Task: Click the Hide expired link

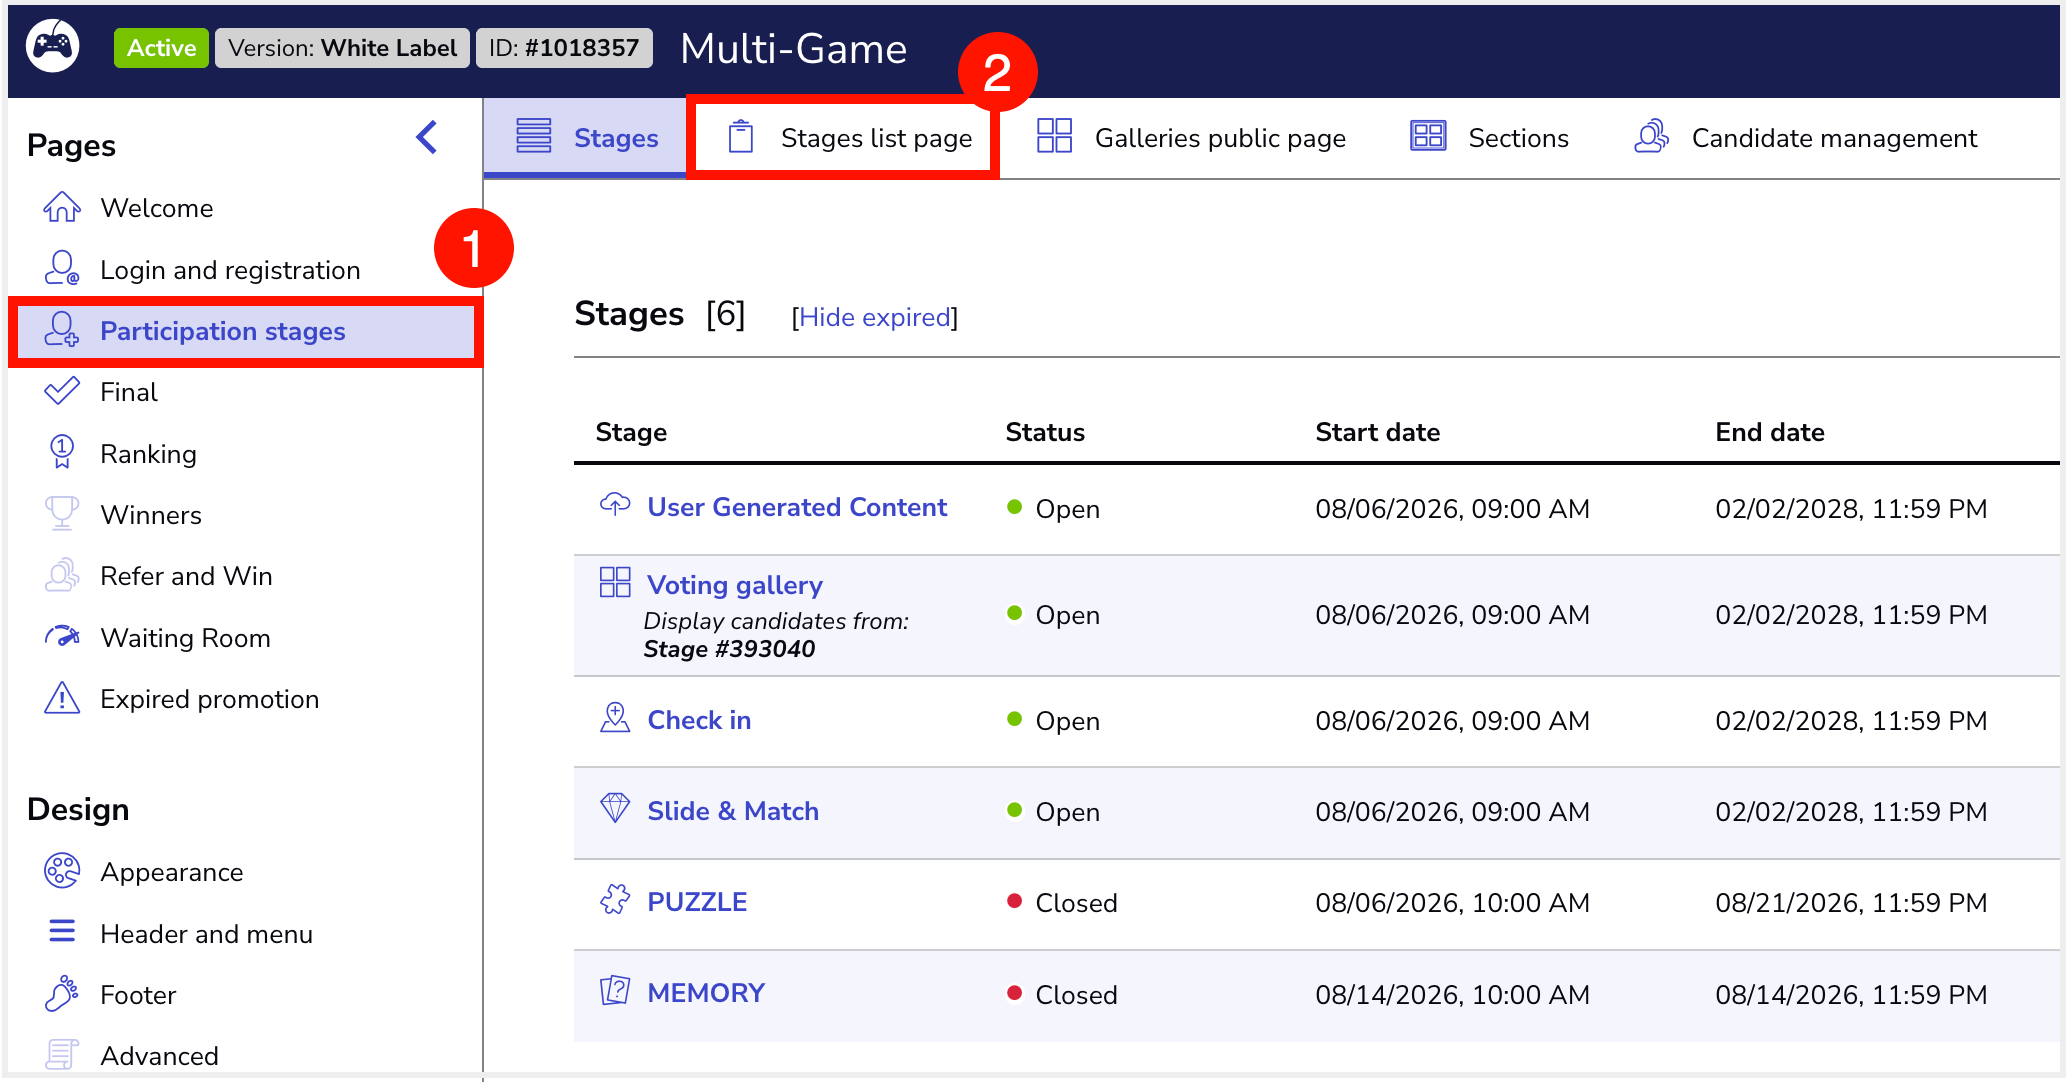Action: pos(875,317)
